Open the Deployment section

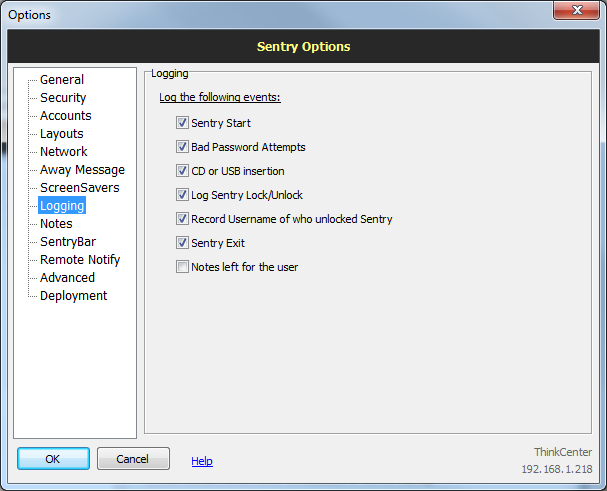[74, 296]
